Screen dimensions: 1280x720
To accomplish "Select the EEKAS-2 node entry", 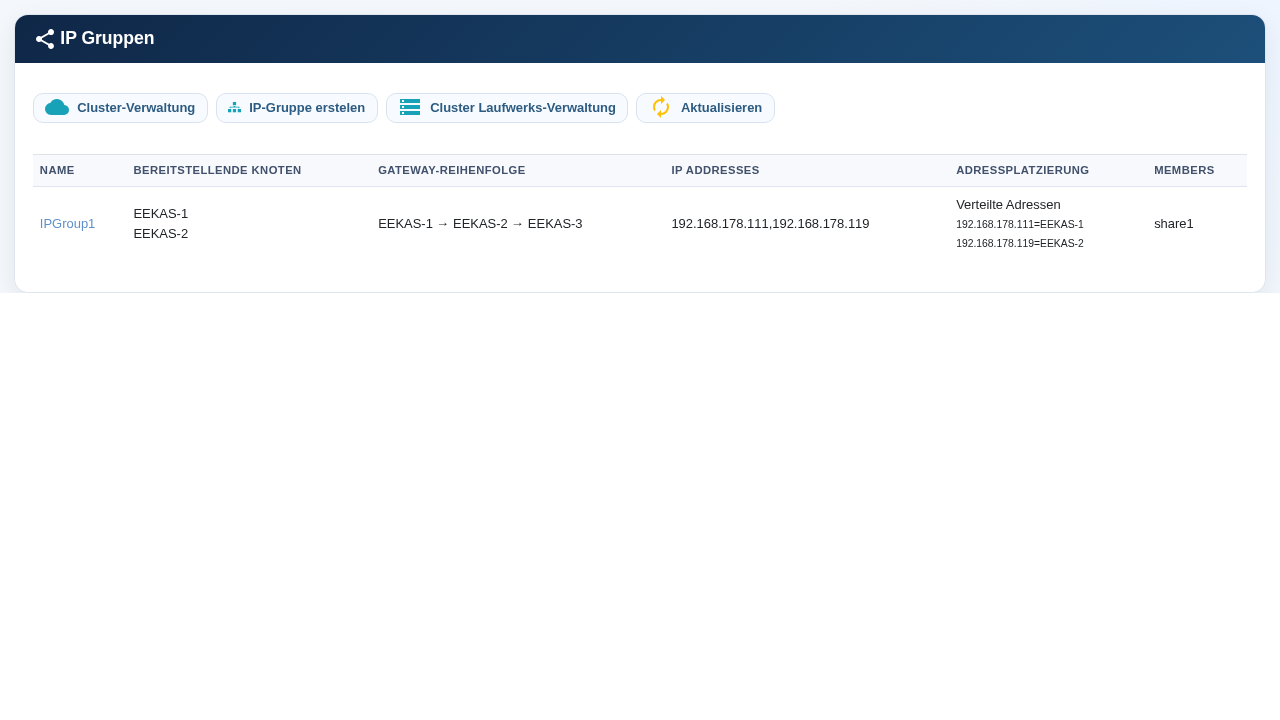I will pyautogui.click(x=161, y=234).
